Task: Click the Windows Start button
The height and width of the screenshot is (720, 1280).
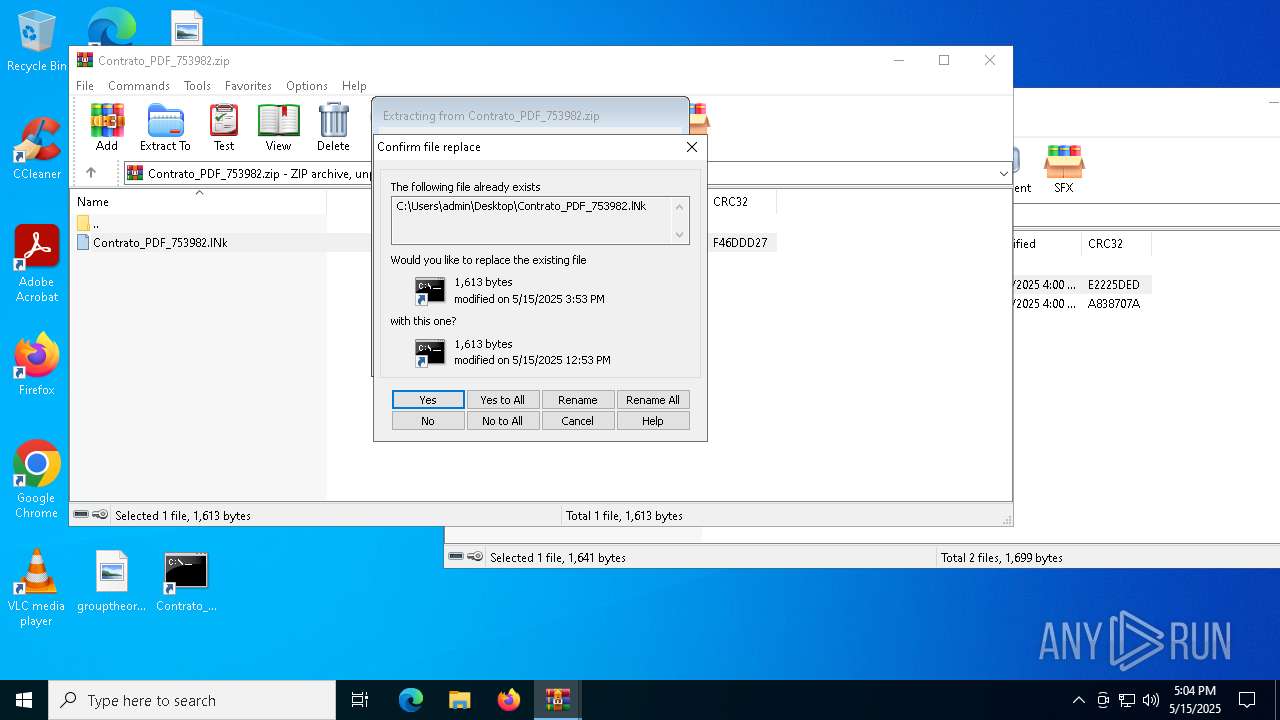Action: coord(24,700)
